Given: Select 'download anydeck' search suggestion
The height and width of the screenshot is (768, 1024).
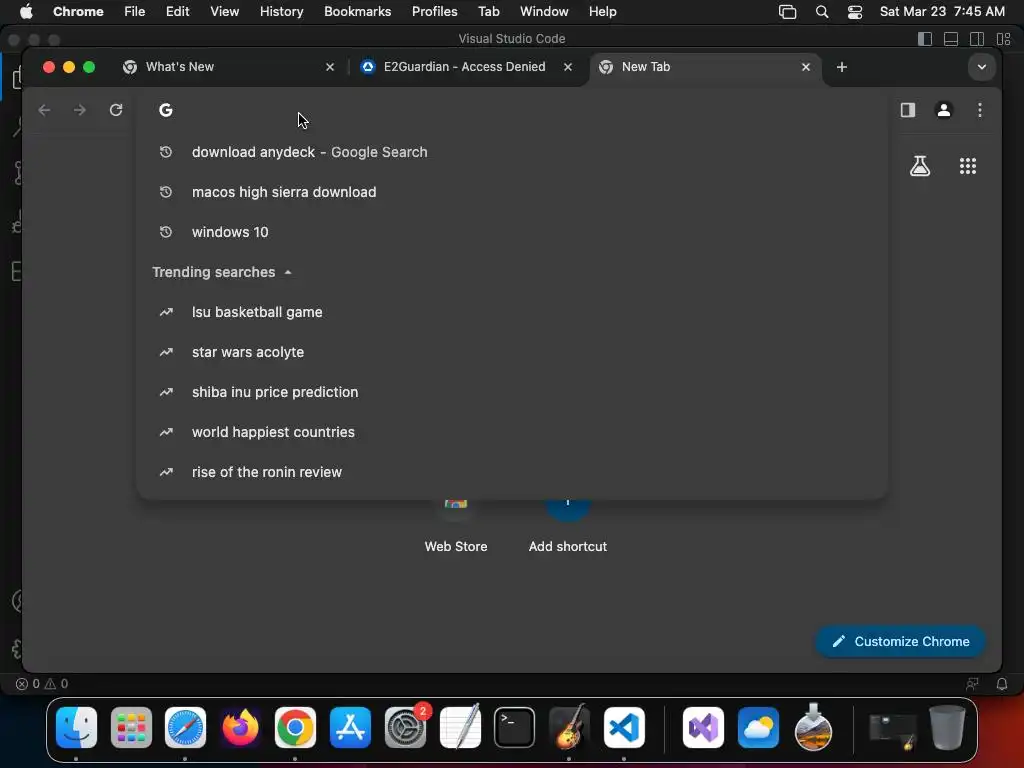Looking at the screenshot, I should (513, 152).
